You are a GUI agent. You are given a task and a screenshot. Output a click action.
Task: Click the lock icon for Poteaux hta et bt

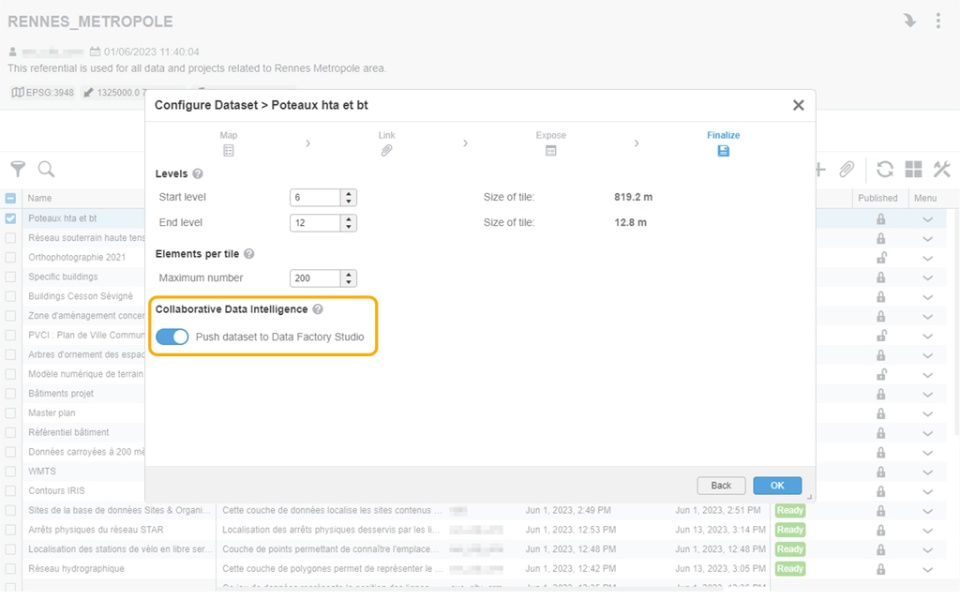[880, 219]
